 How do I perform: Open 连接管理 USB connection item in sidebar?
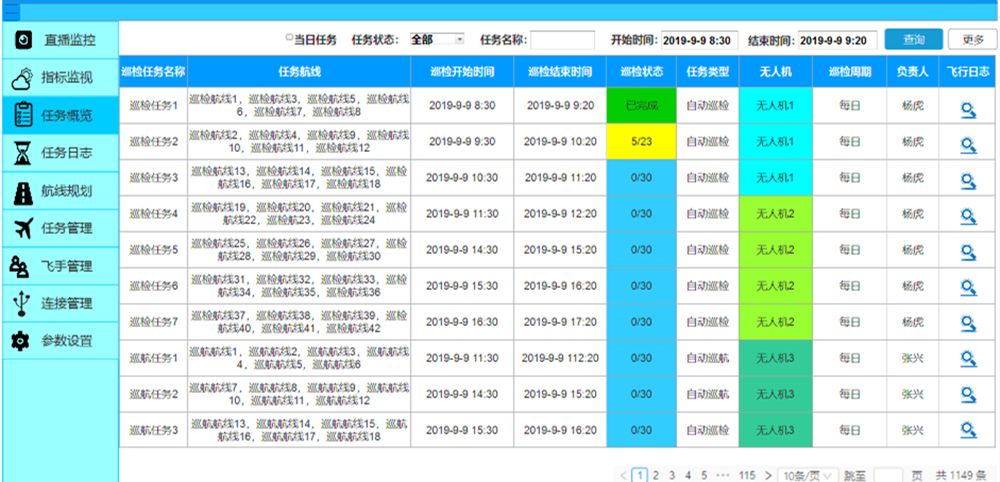point(61,303)
